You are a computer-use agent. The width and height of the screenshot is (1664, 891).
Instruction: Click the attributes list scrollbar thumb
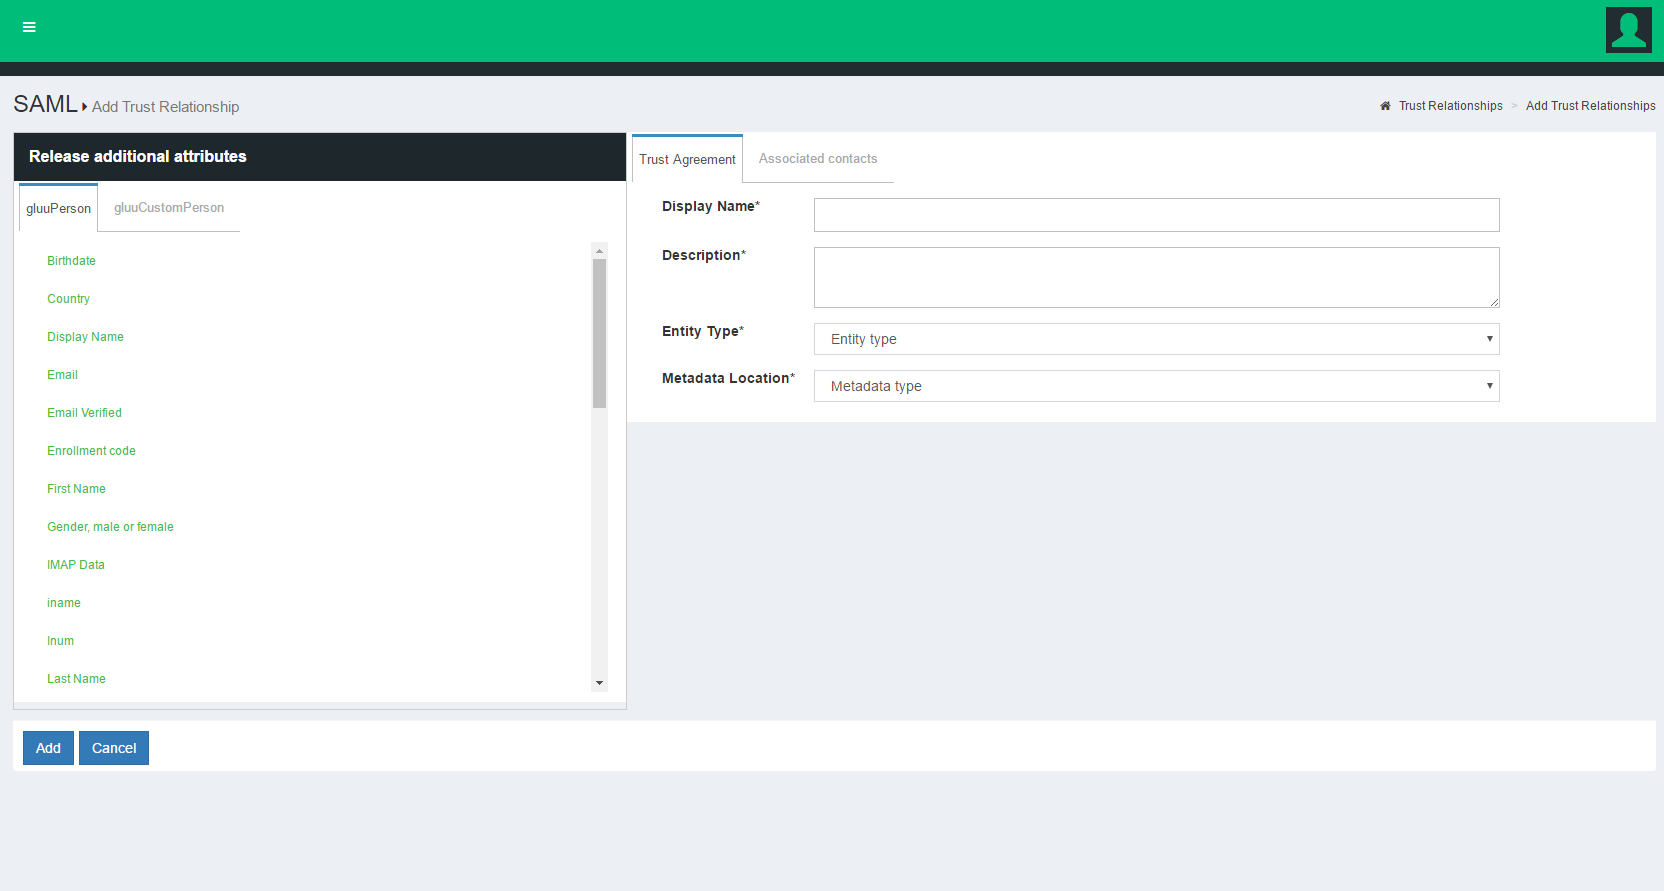tap(599, 333)
